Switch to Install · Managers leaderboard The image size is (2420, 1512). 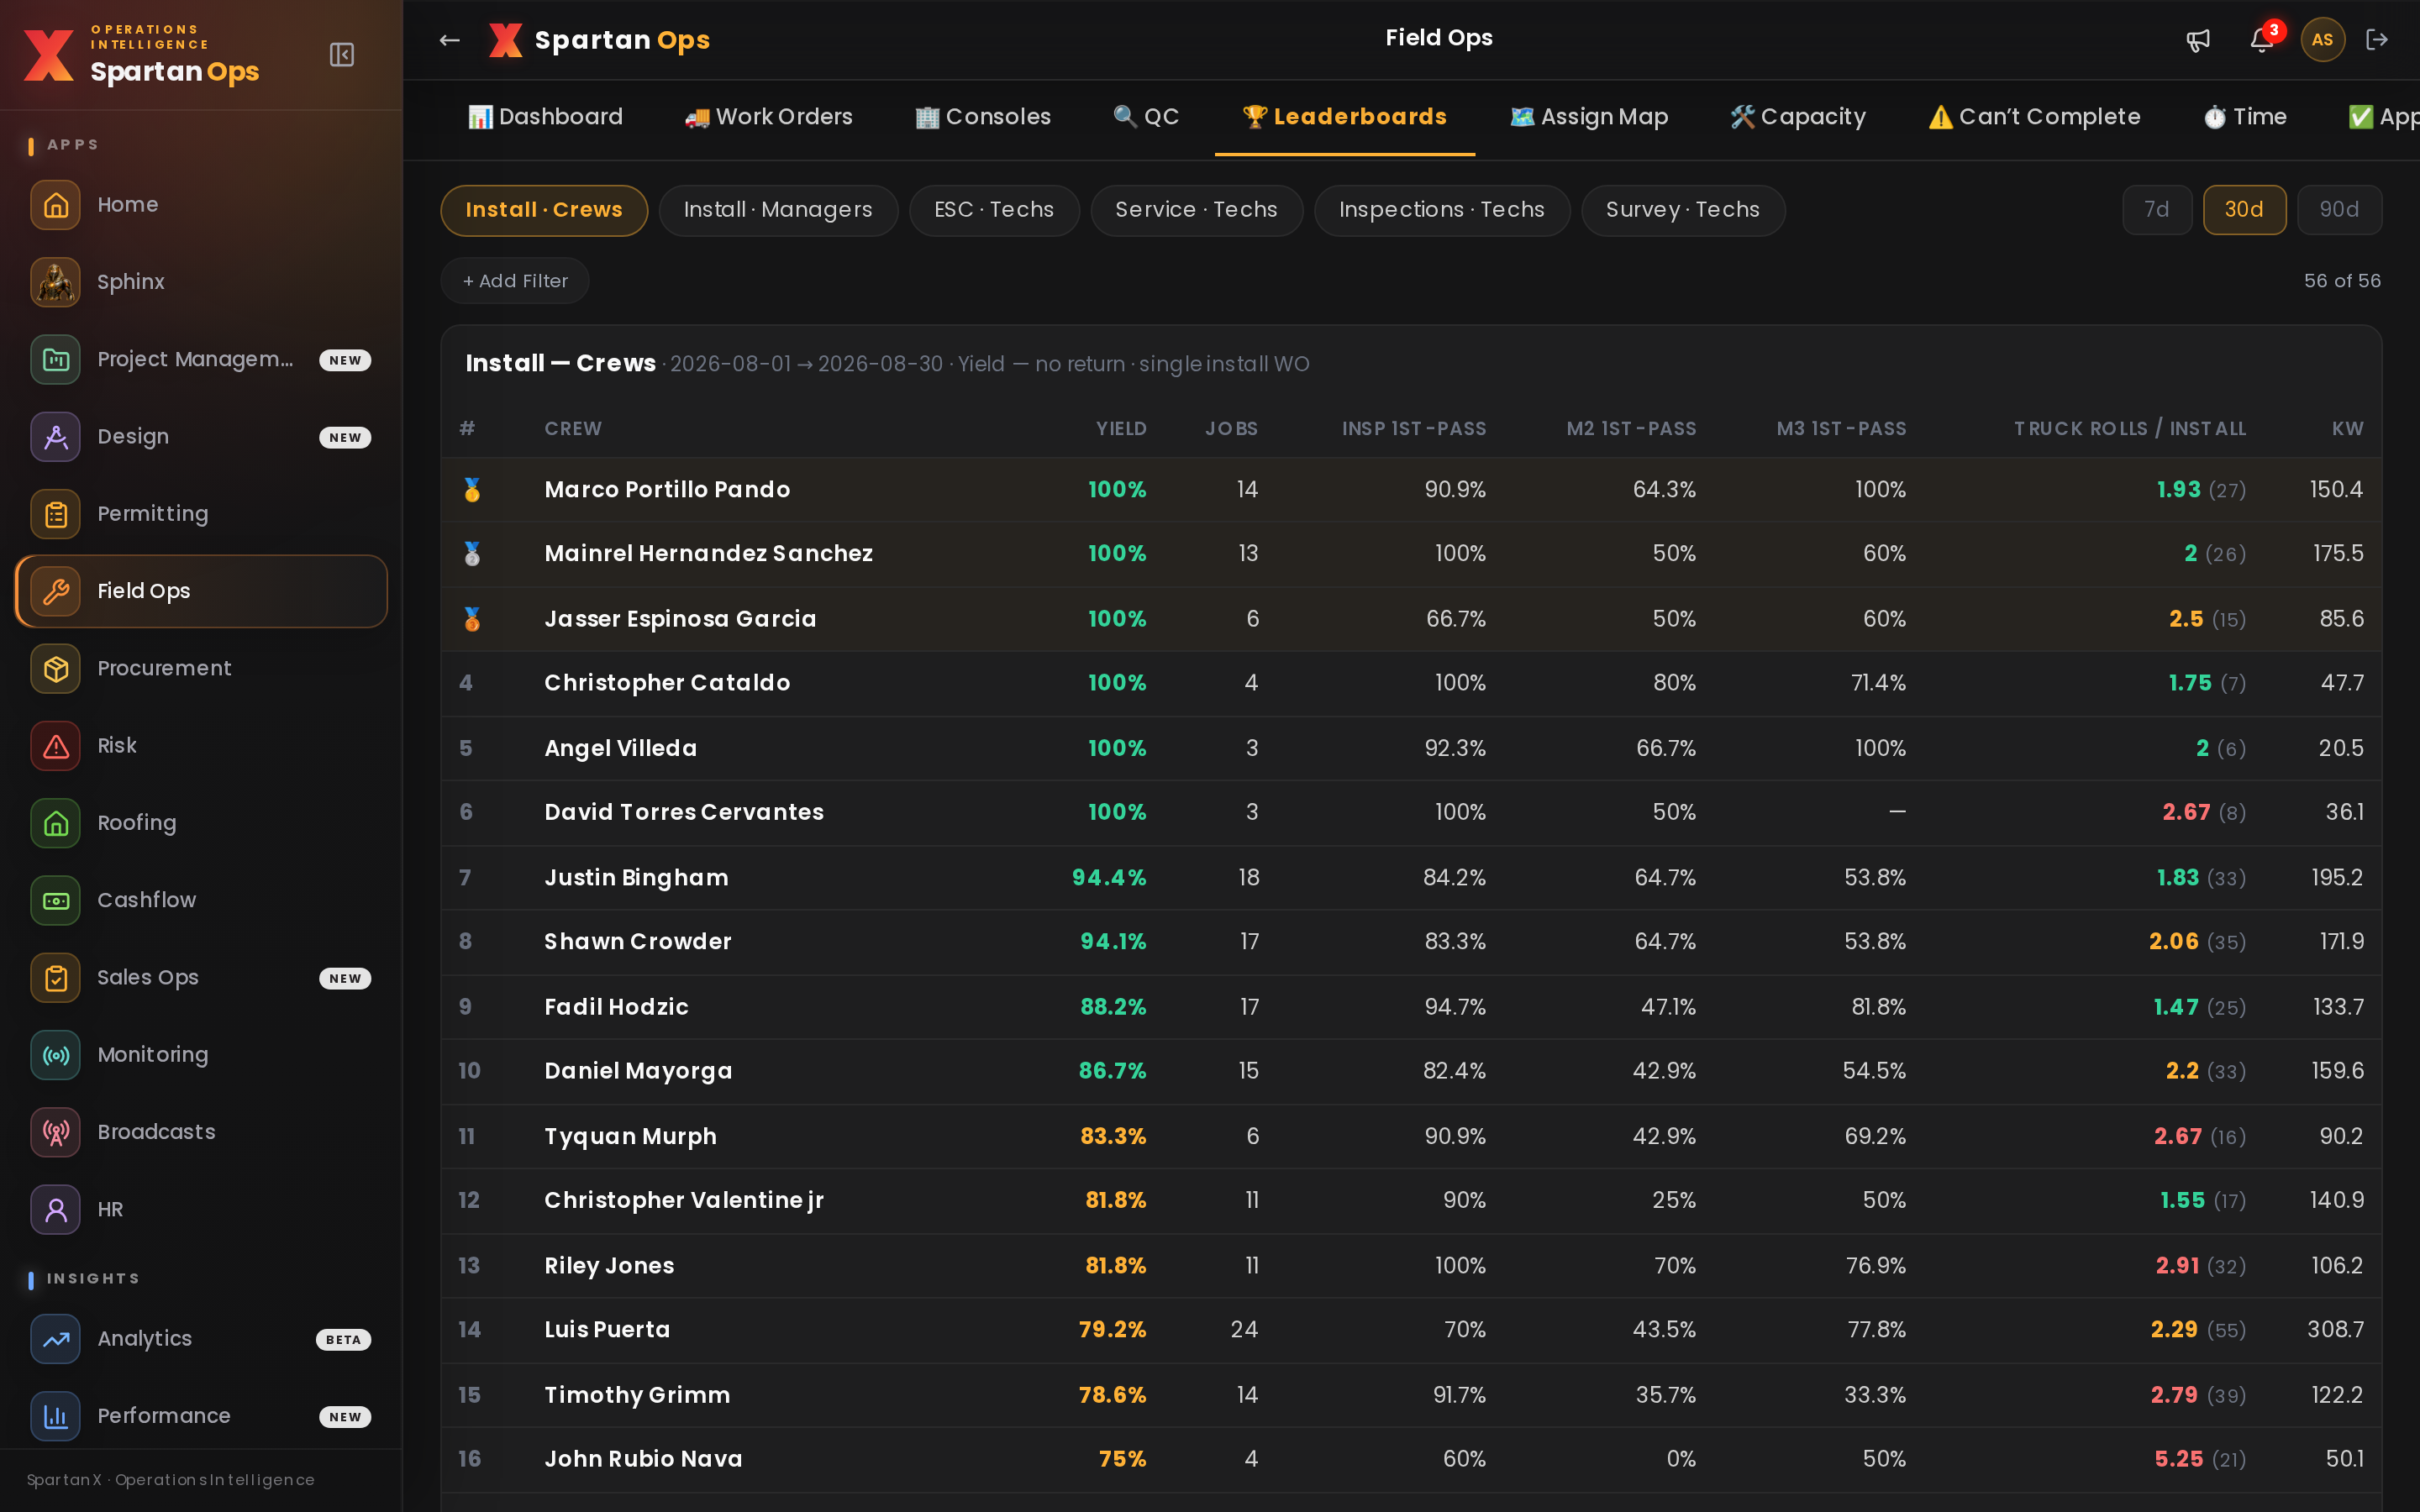tap(778, 210)
